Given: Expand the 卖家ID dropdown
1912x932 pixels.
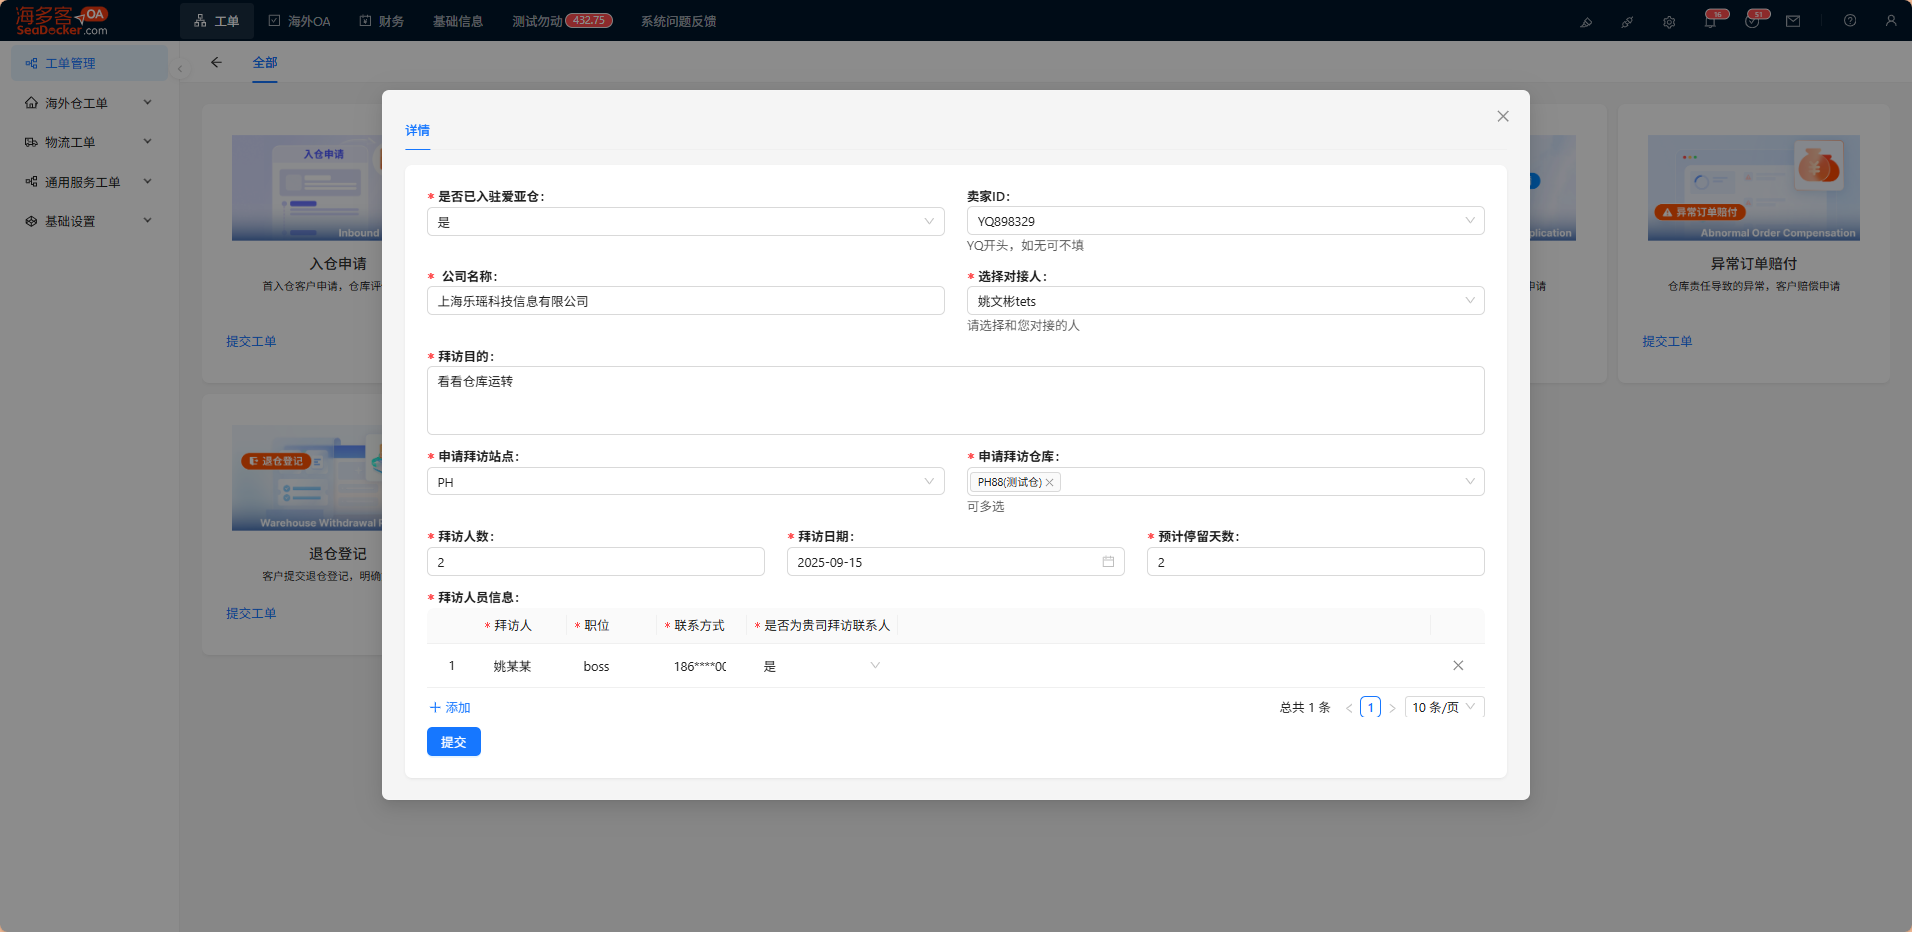Looking at the screenshot, I should (x=1225, y=221).
